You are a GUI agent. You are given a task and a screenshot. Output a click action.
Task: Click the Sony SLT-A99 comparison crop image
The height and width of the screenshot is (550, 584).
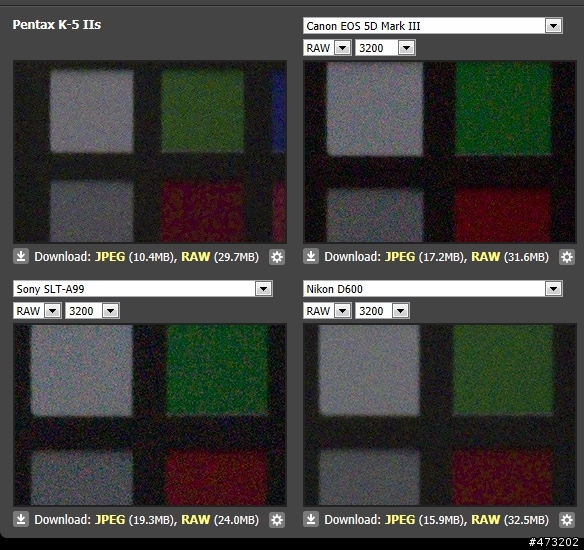[150, 415]
